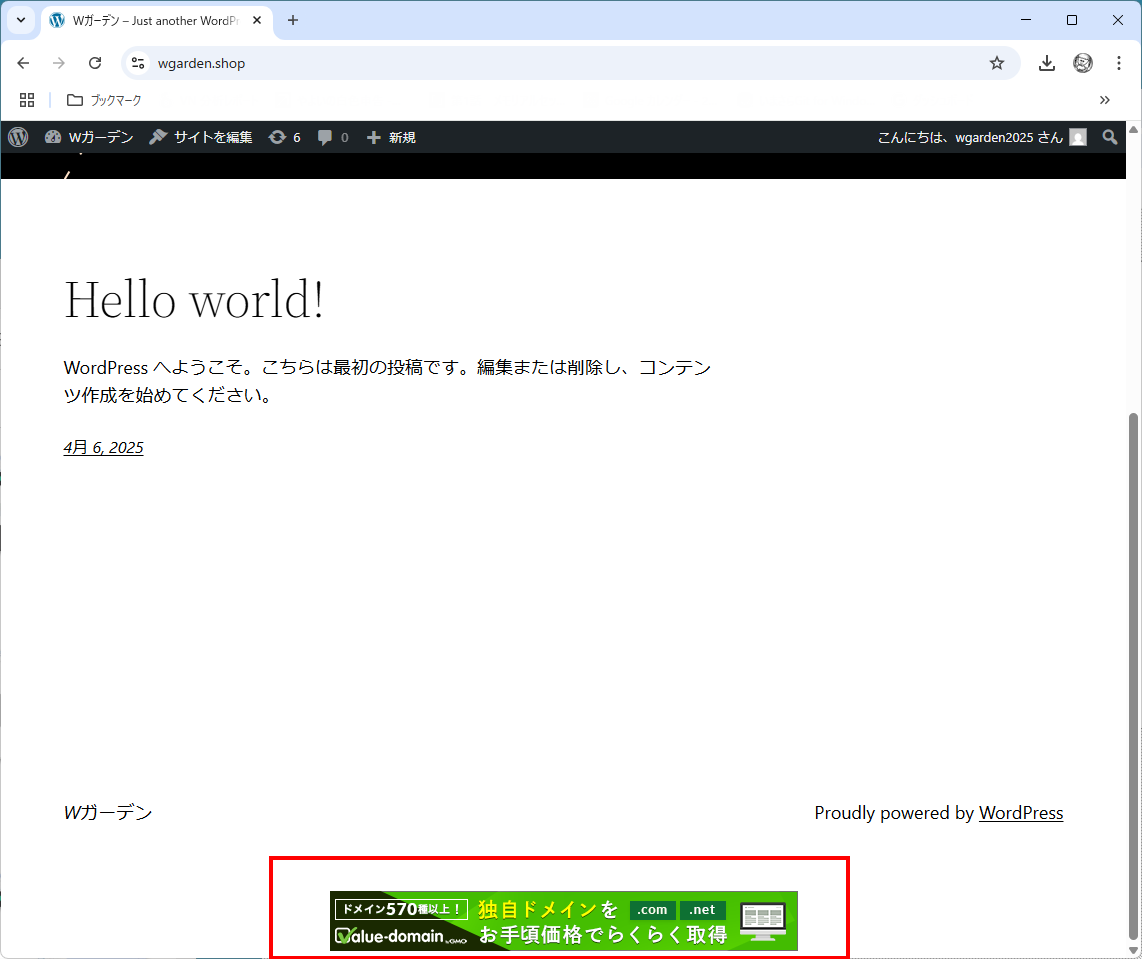Click the 新規 add new button
The image size is (1142, 959).
391,137
